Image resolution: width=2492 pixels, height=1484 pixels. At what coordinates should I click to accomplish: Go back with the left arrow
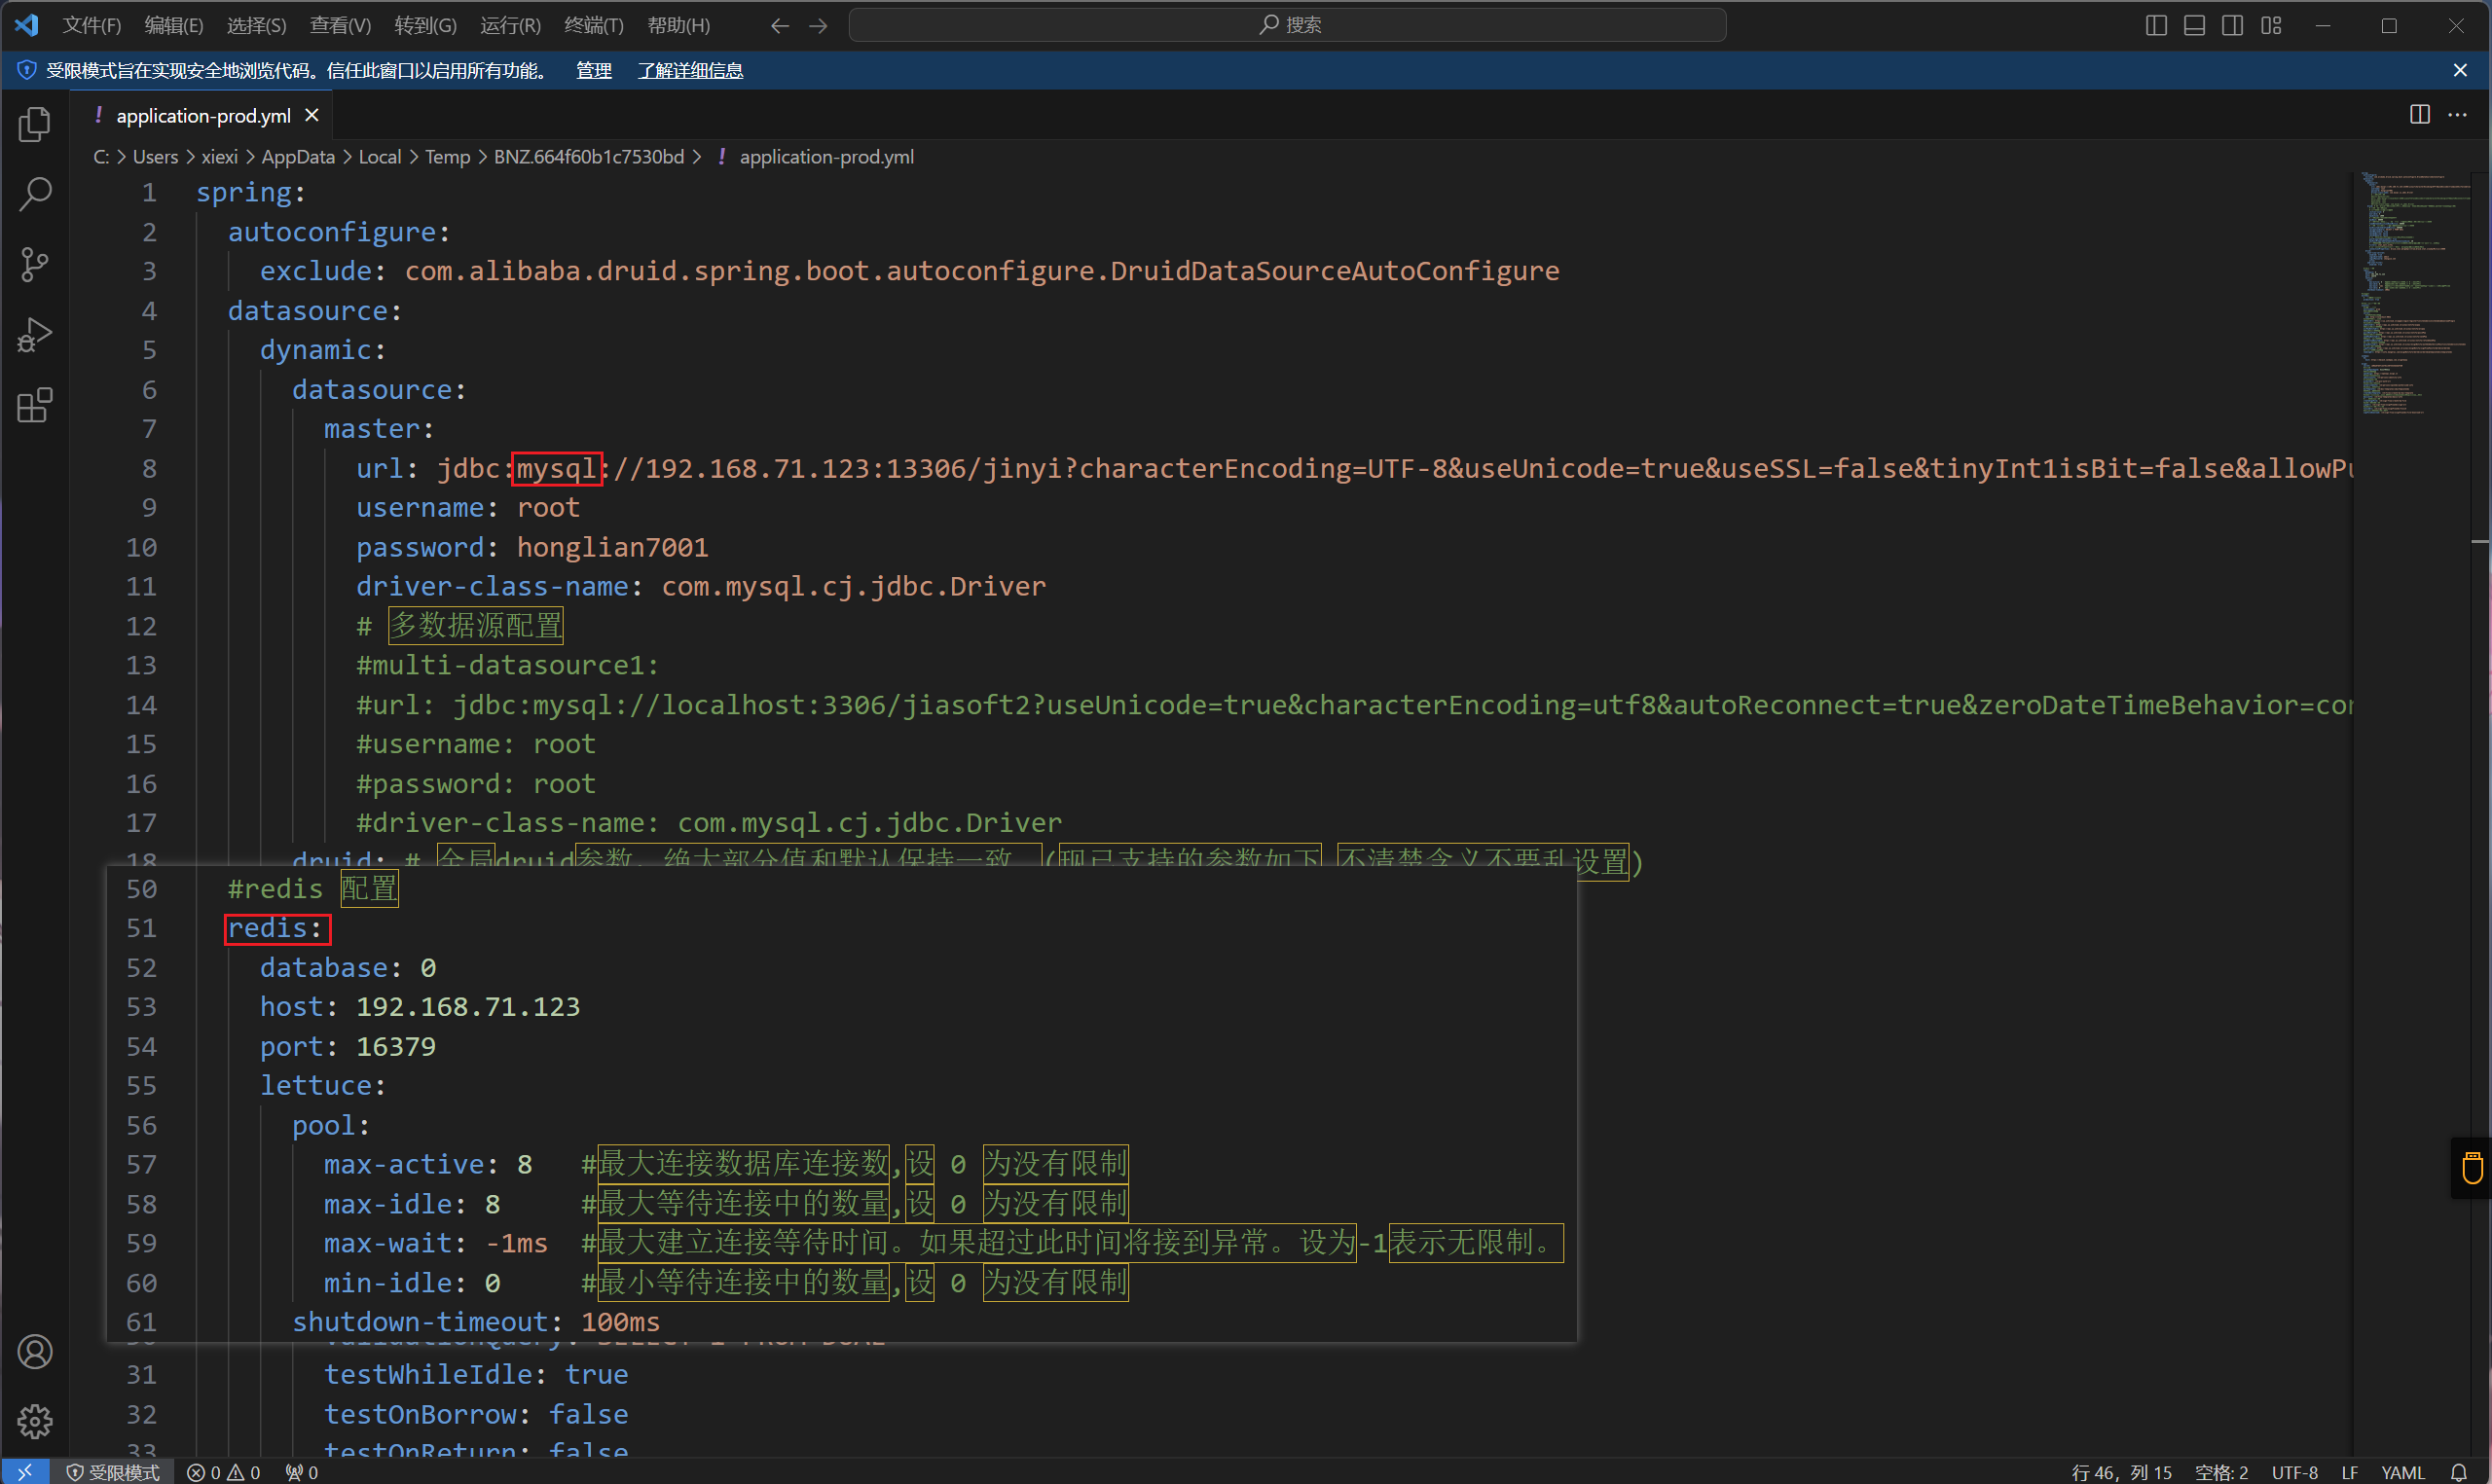780,25
